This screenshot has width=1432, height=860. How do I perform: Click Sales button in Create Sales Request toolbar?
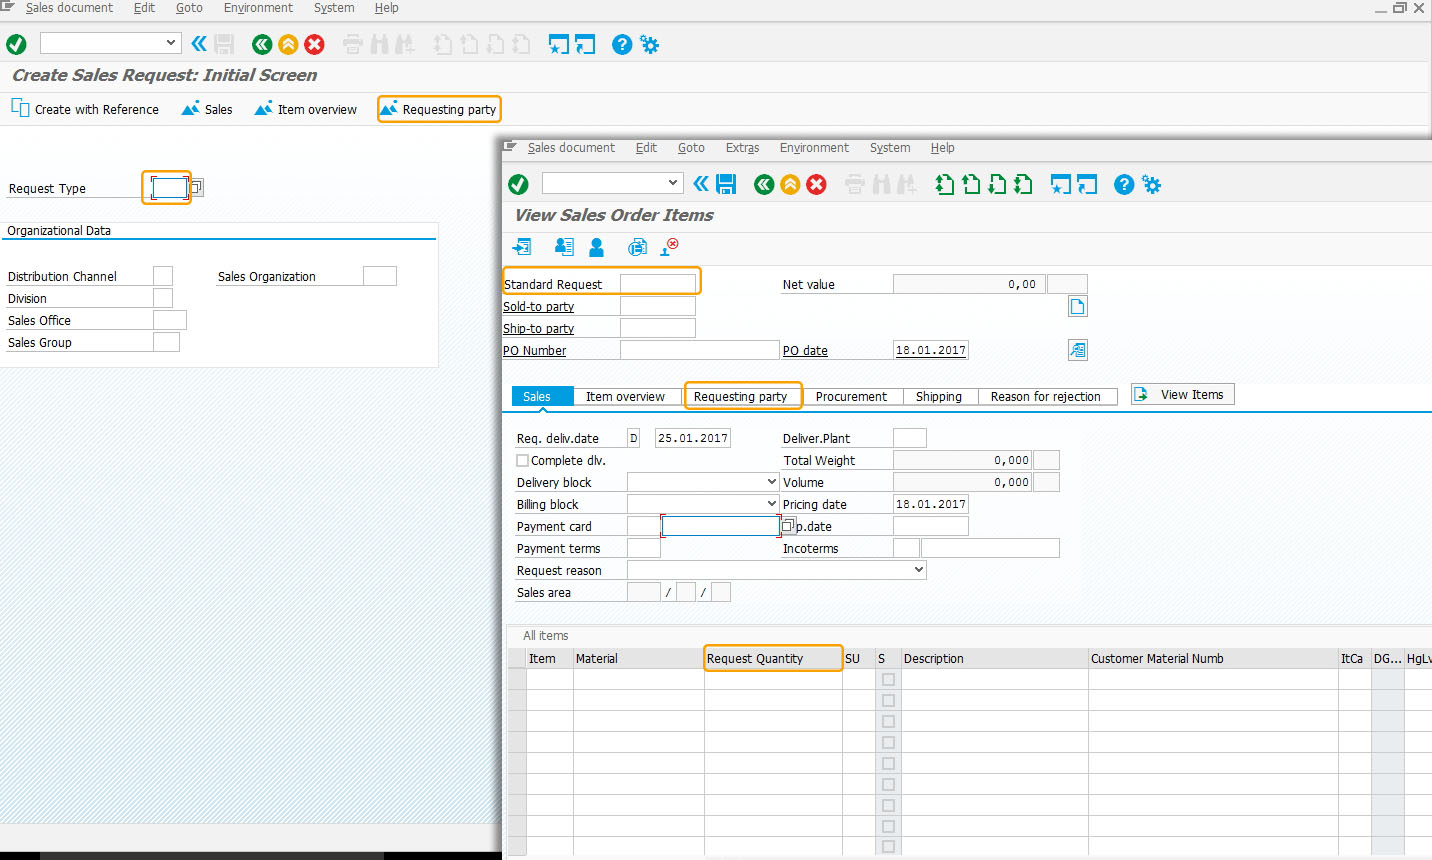207,109
